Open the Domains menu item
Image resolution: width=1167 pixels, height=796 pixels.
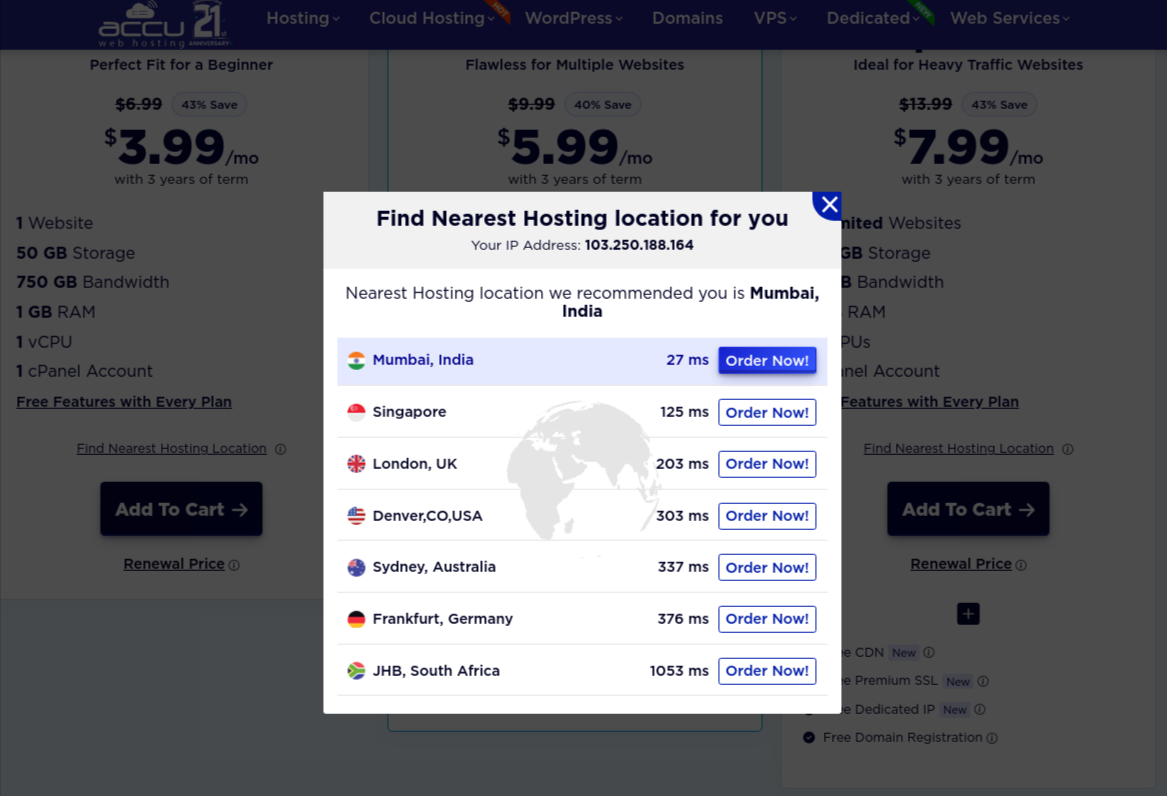pyautogui.click(x=687, y=18)
